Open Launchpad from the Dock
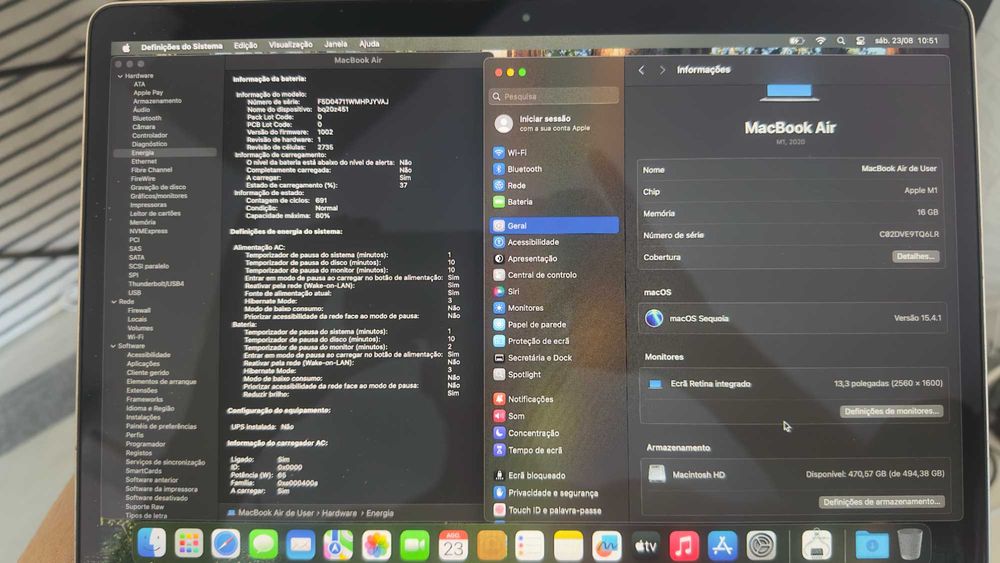The height and width of the screenshot is (563, 1000). tap(189, 544)
